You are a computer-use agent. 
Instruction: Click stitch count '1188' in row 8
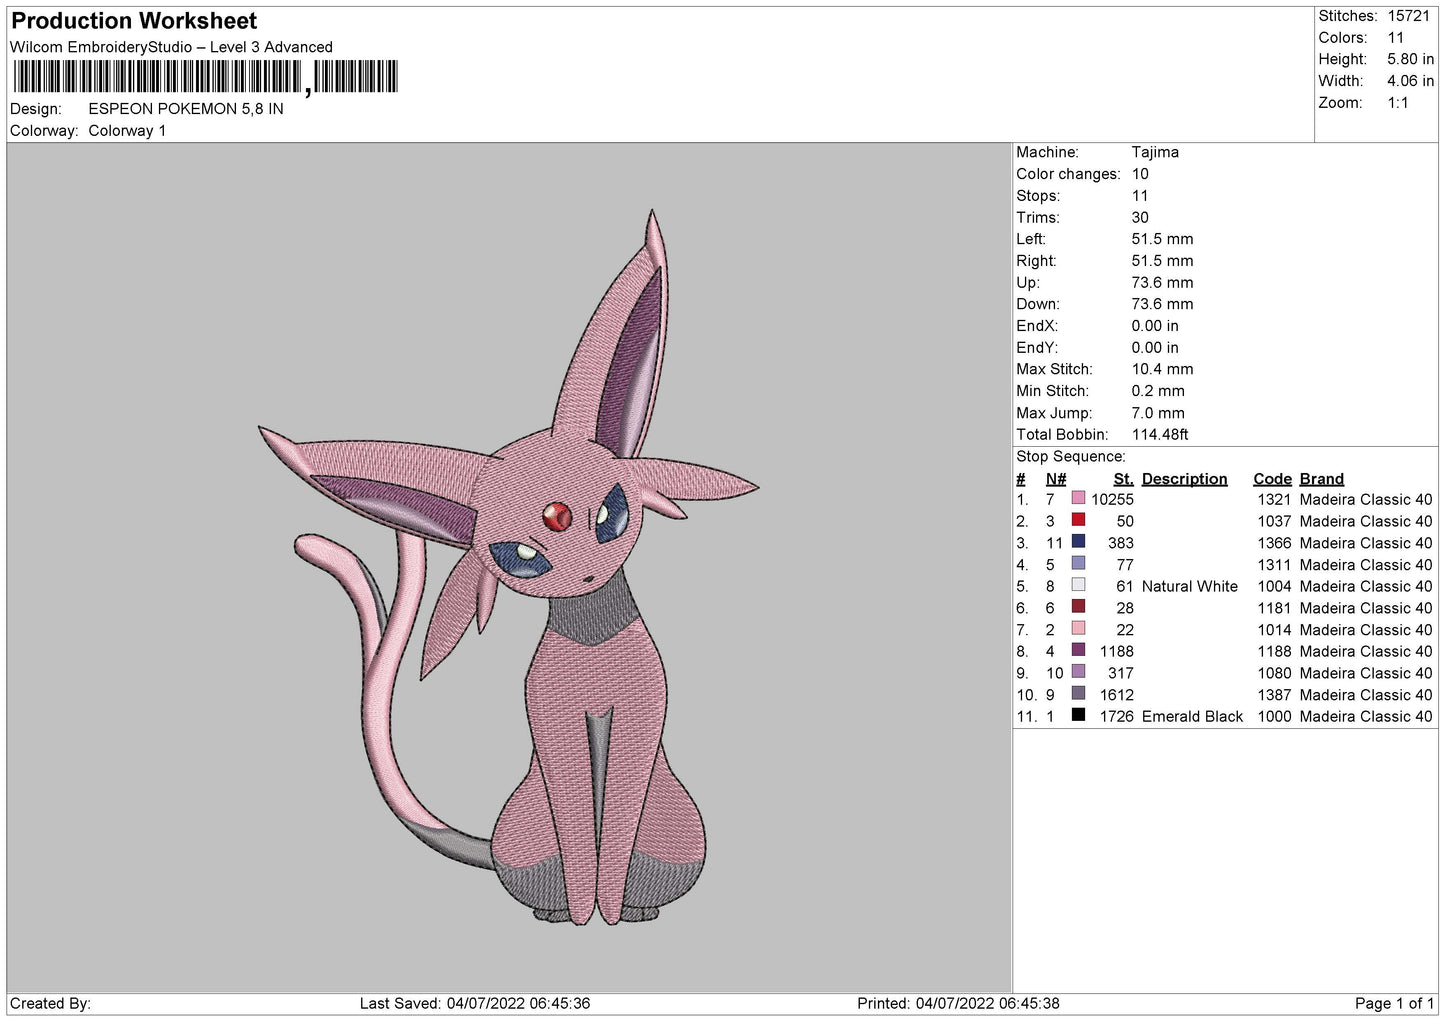[x=1117, y=651]
